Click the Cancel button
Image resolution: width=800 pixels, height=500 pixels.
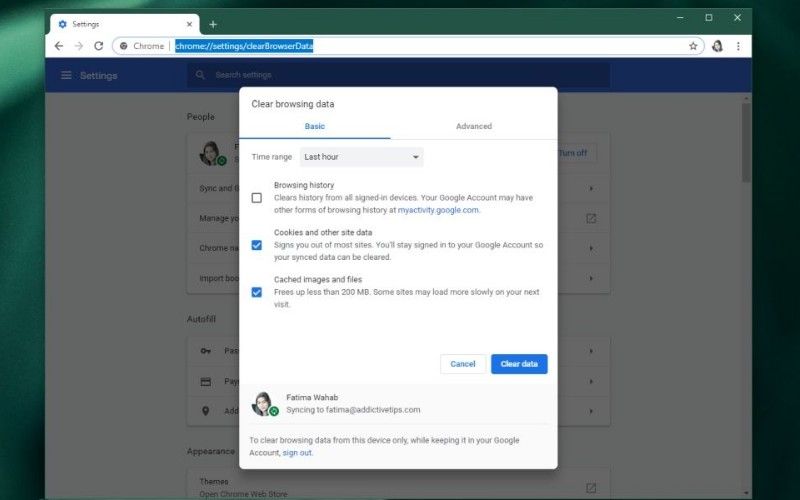(462, 364)
